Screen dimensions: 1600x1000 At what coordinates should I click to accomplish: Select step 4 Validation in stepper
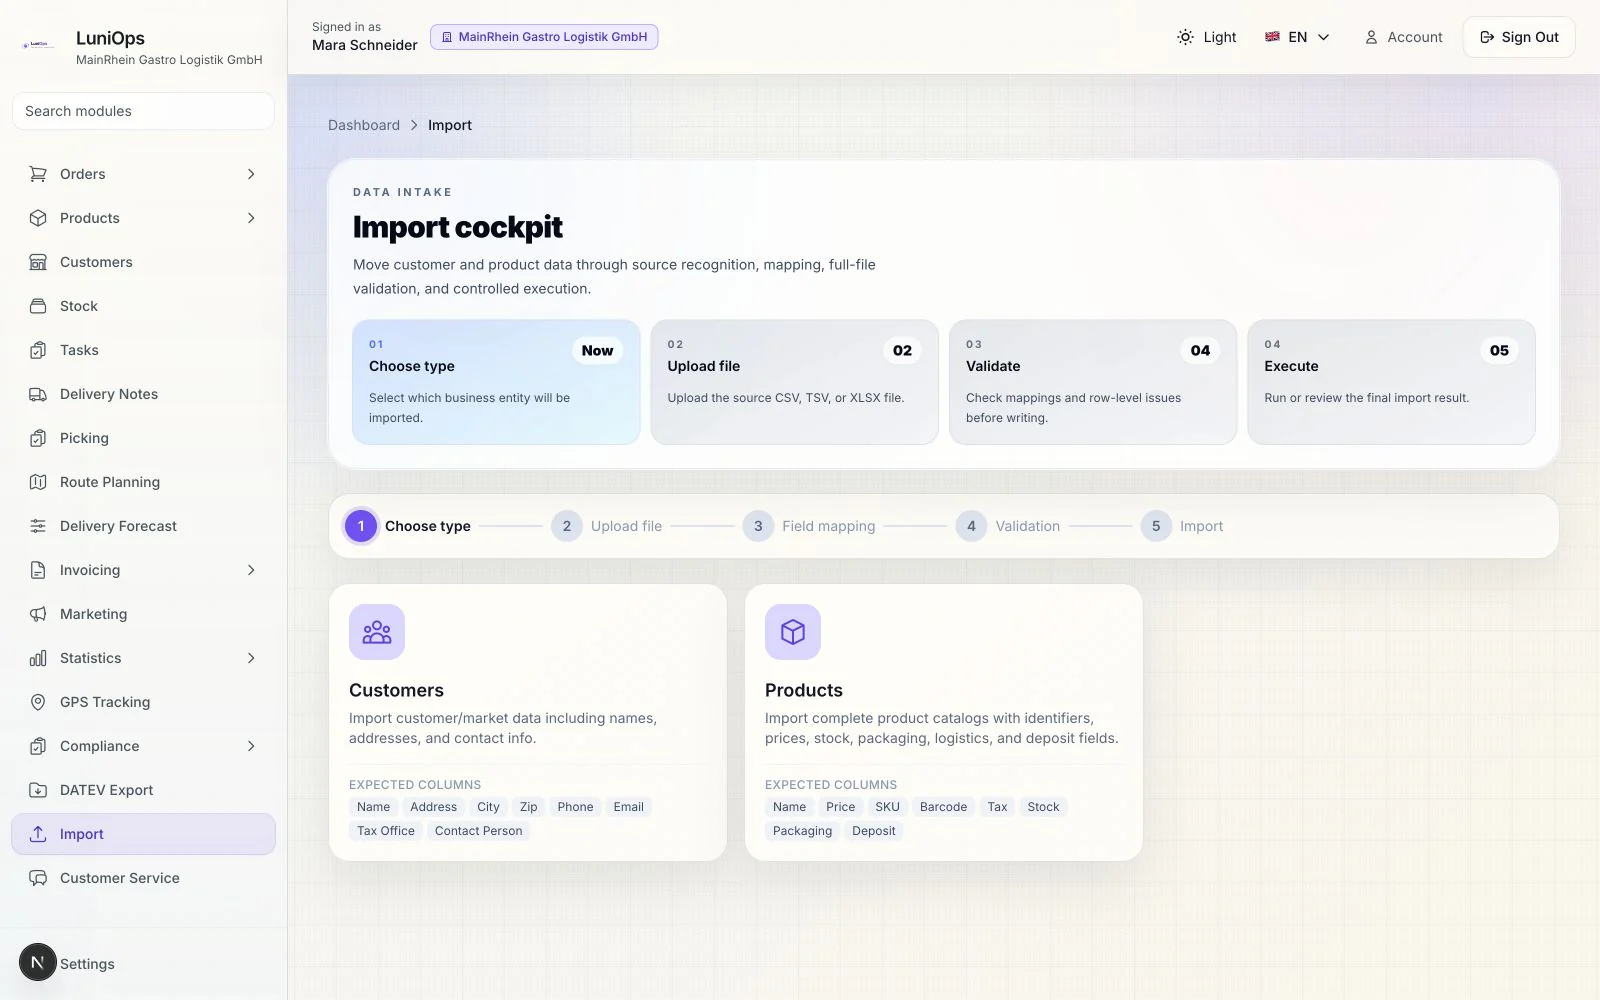(x=1008, y=526)
